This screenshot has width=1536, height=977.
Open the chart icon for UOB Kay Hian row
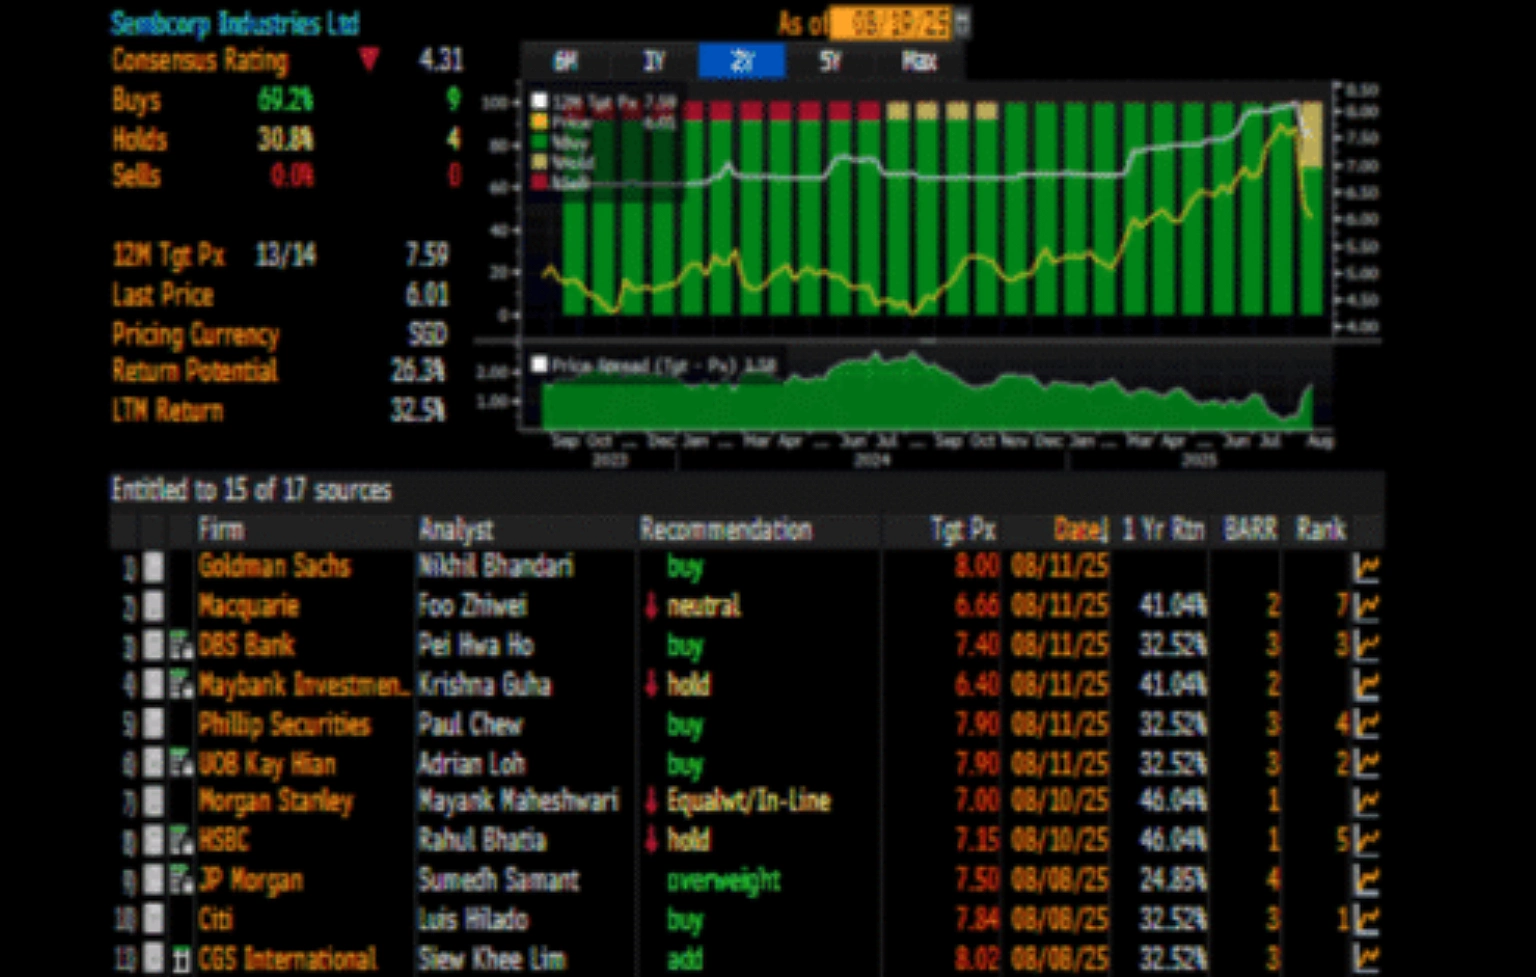(1366, 764)
